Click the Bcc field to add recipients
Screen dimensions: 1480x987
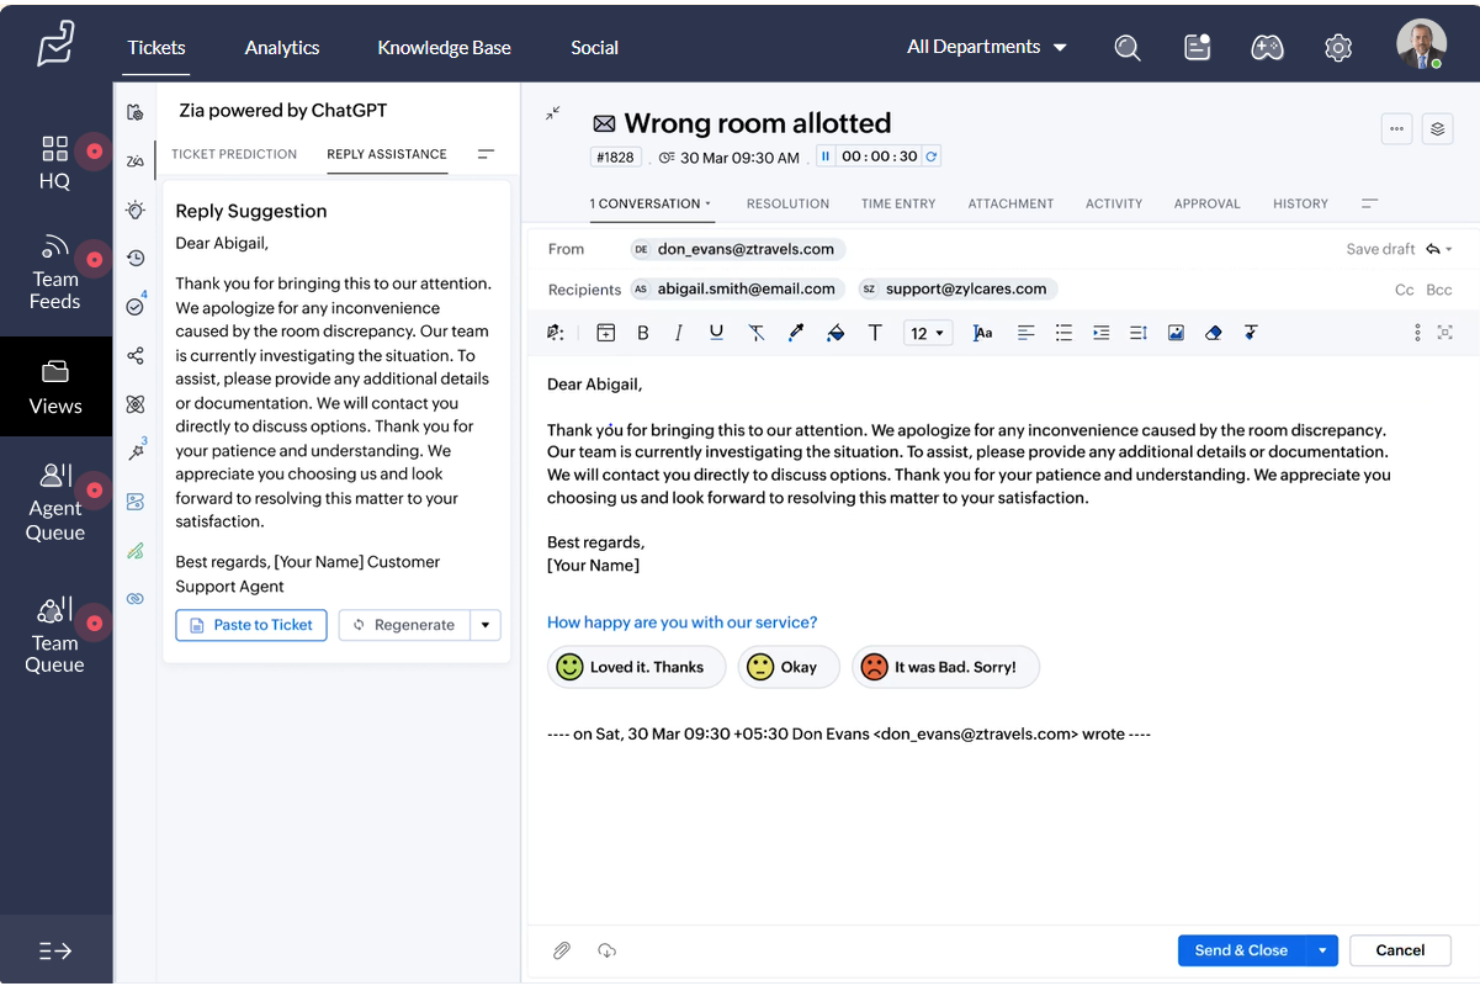point(1438,289)
